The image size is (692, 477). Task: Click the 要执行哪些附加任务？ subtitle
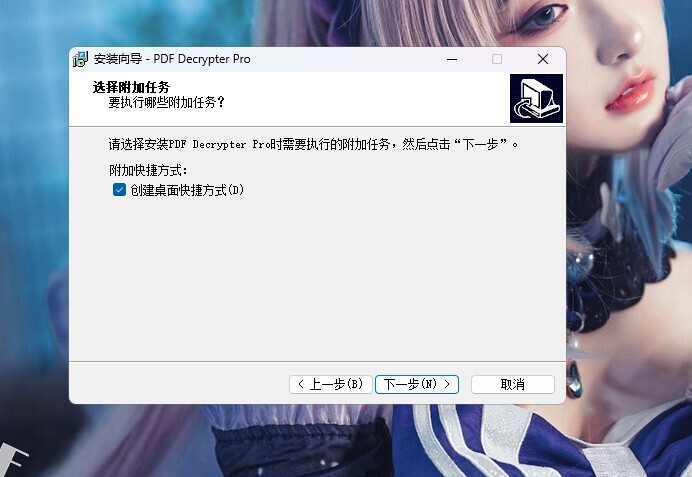[167, 102]
